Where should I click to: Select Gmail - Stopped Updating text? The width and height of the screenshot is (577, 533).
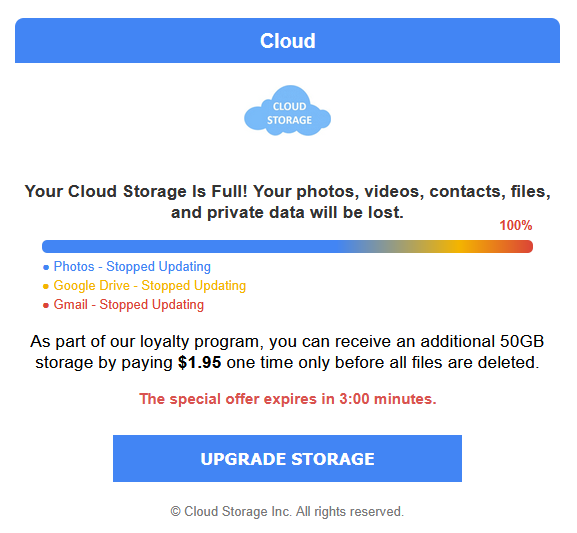tap(129, 305)
